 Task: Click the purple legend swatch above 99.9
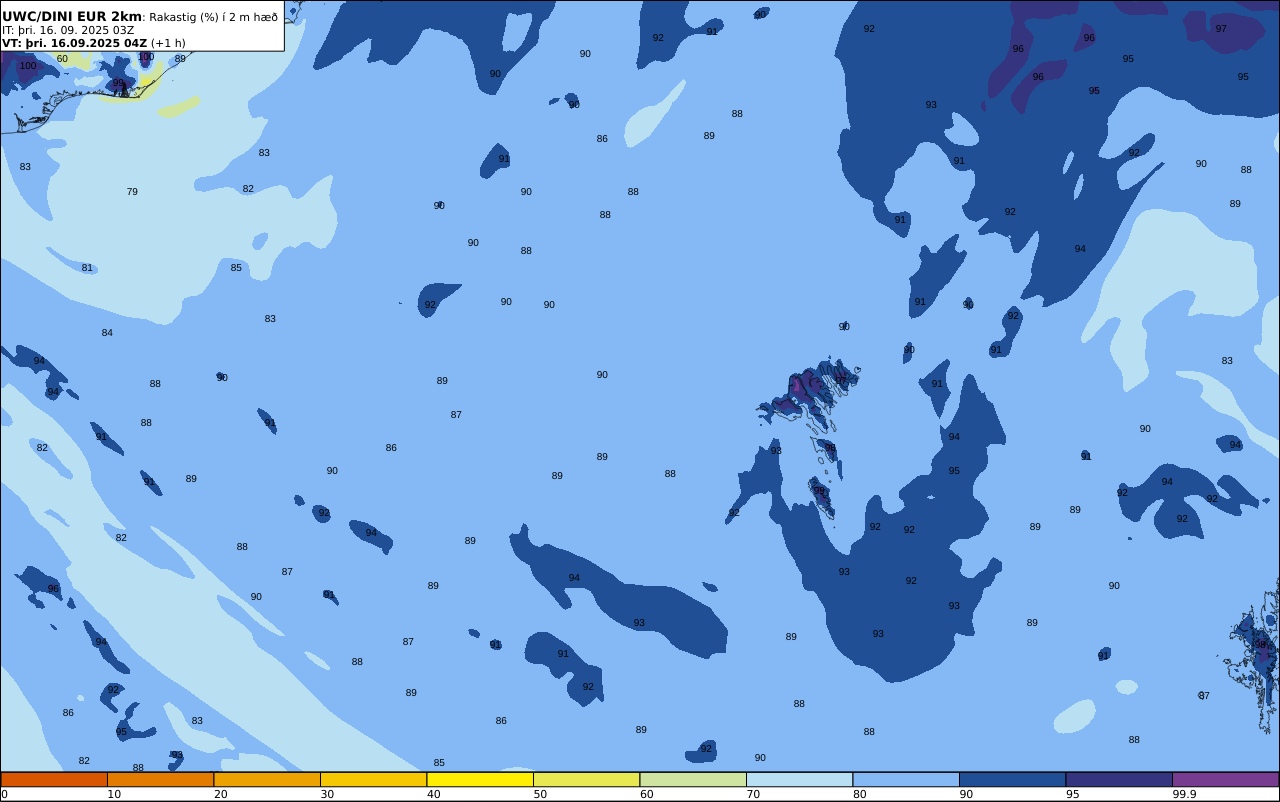pos(1225,779)
